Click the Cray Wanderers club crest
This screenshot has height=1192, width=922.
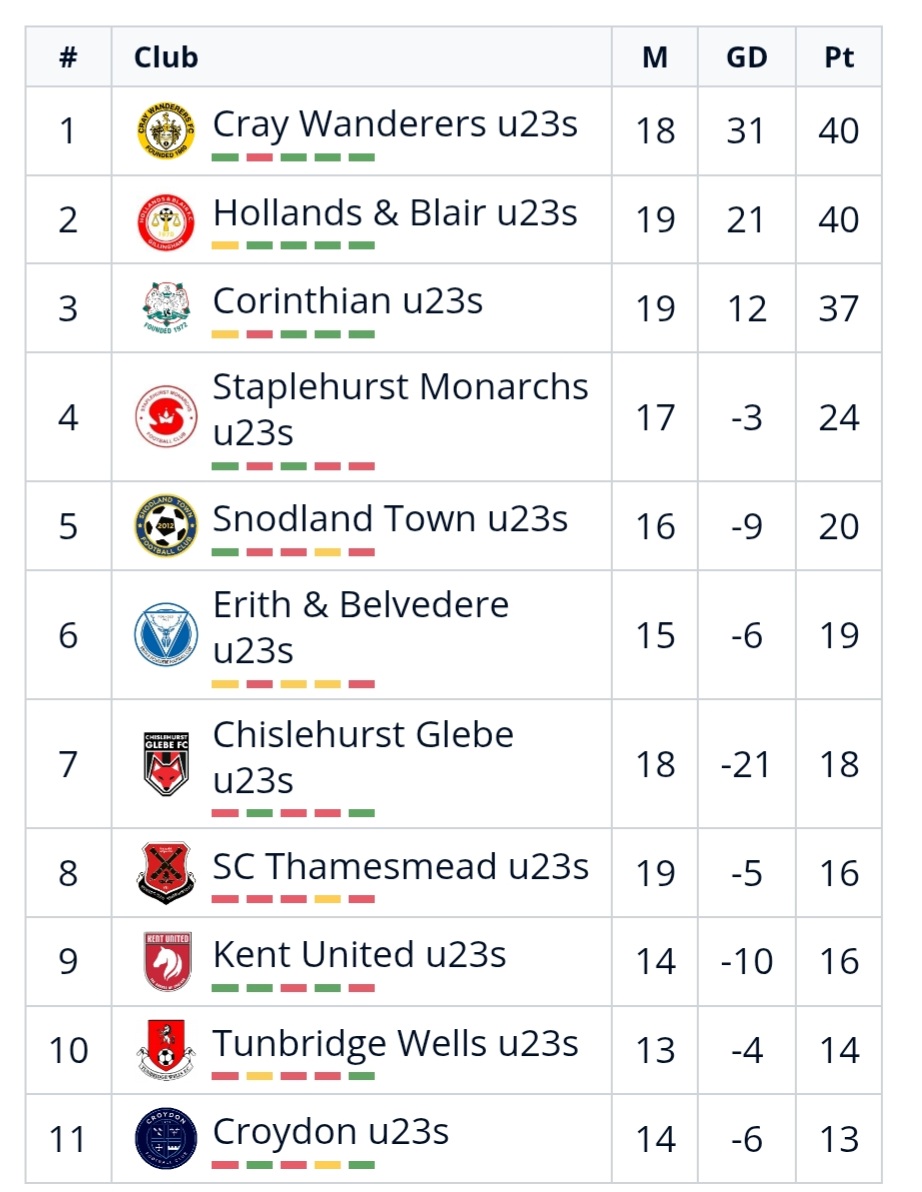(166, 131)
